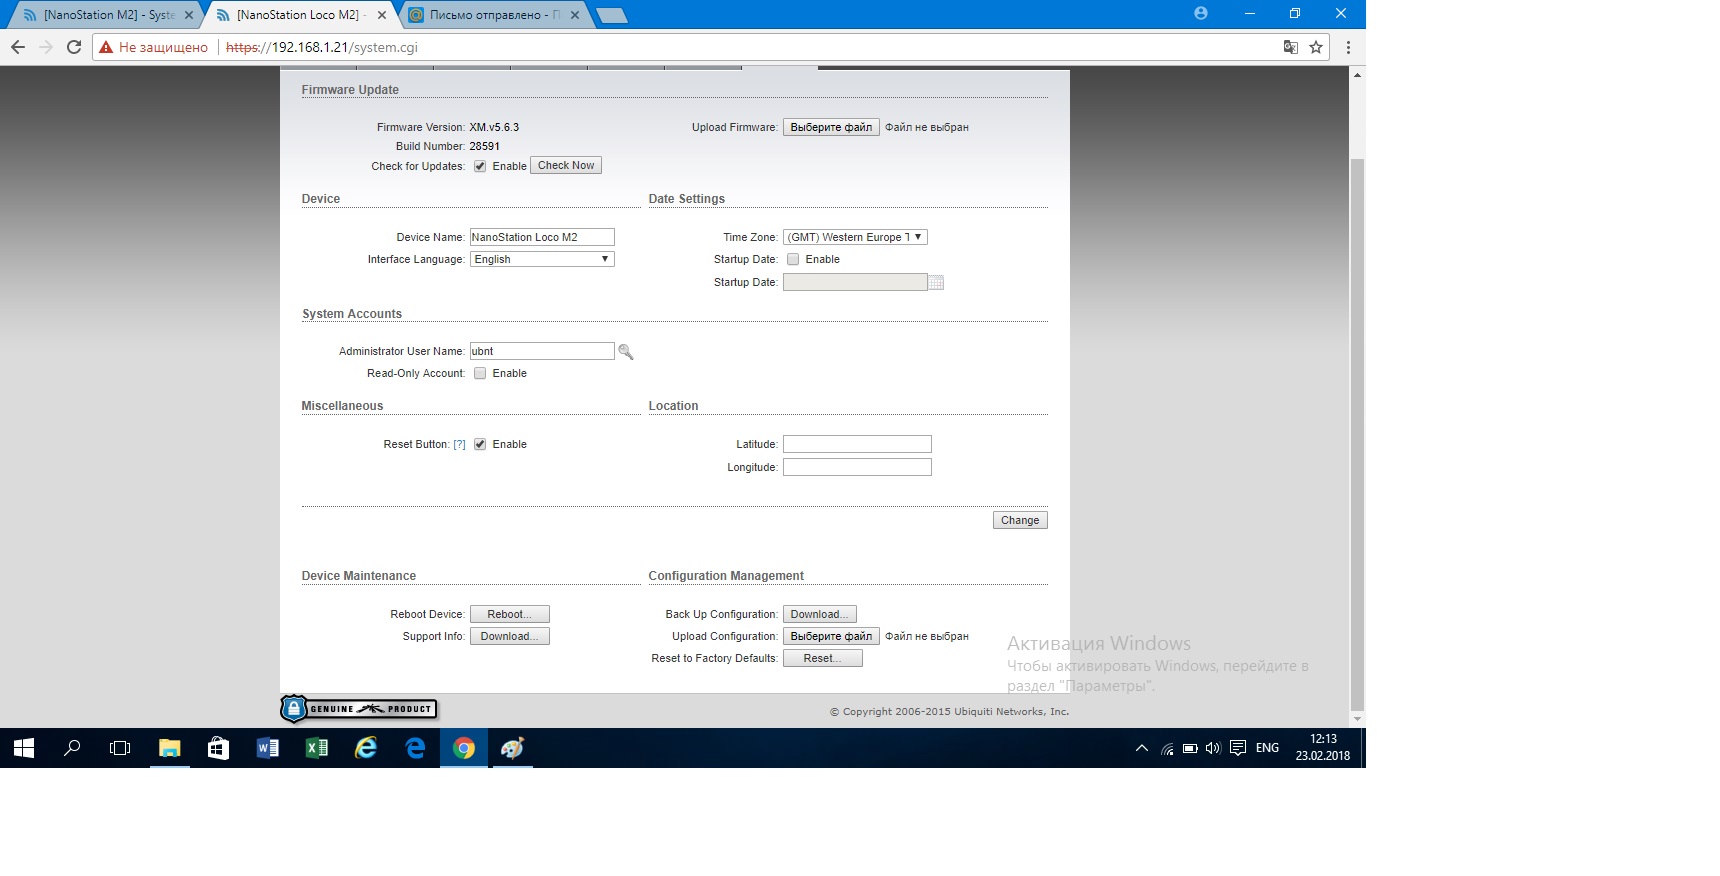Toggle Check for Updates Enable checkbox
Viewport: 1720px width, 876px height.
480,166
